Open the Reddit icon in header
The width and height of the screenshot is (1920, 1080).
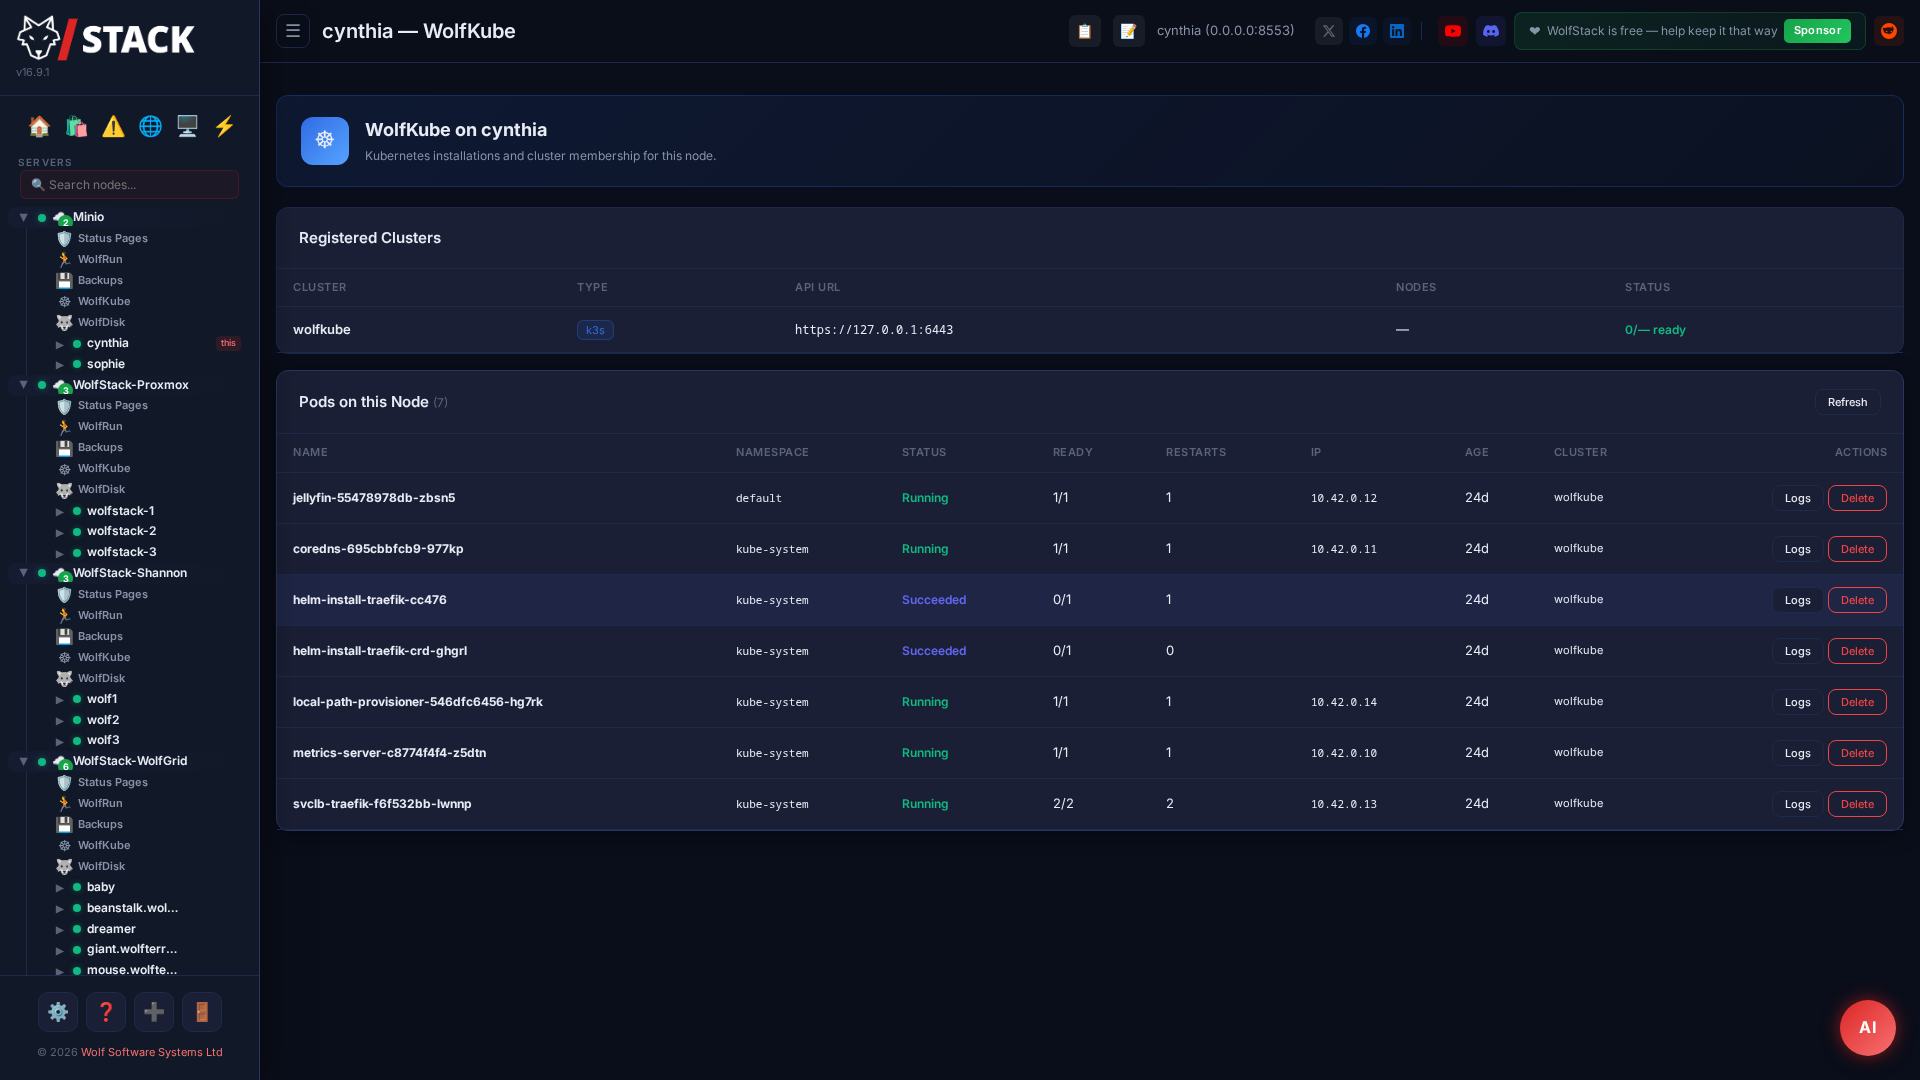(x=1888, y=31)
